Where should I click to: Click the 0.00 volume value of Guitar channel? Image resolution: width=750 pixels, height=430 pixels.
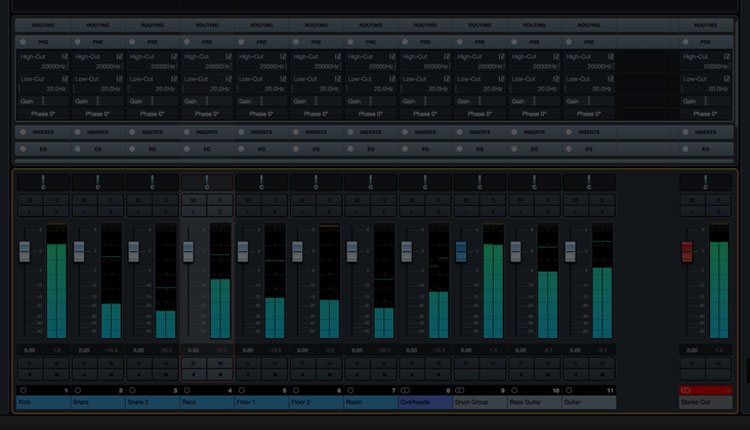click(575, 350)
